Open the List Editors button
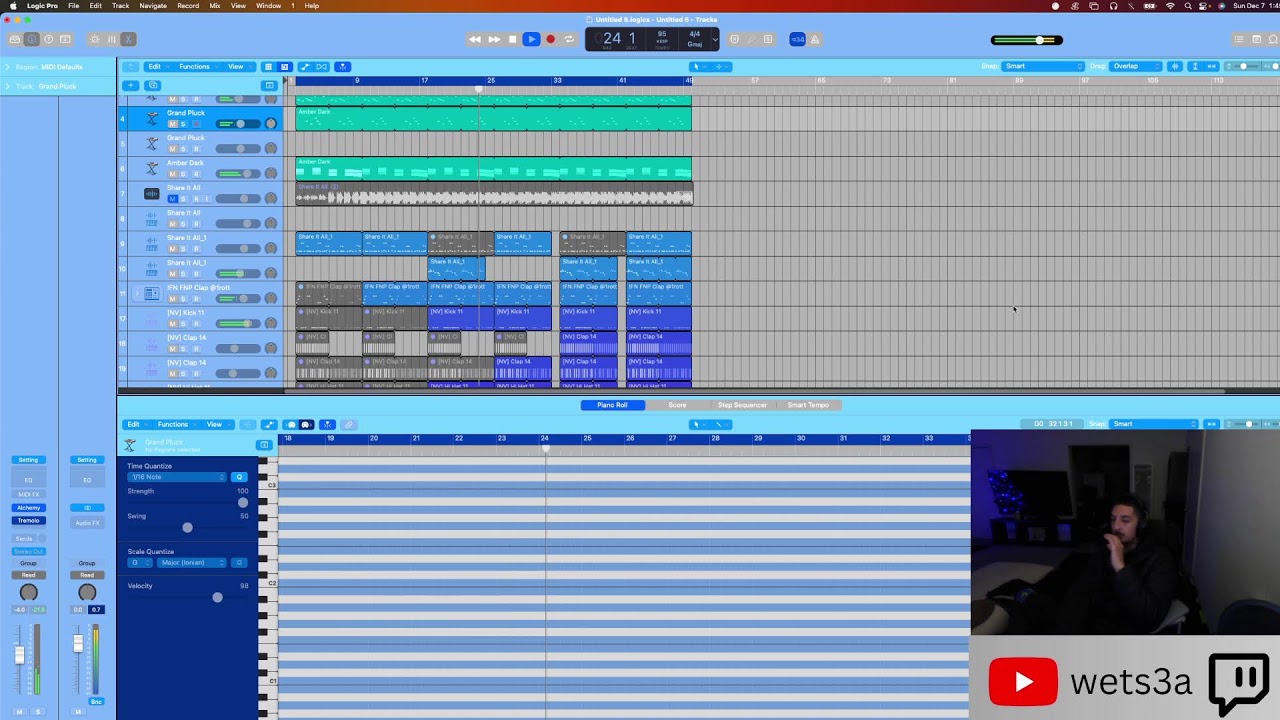Image resolution: width=1280 pixels, height=720 pixels. coord(1239,40)
